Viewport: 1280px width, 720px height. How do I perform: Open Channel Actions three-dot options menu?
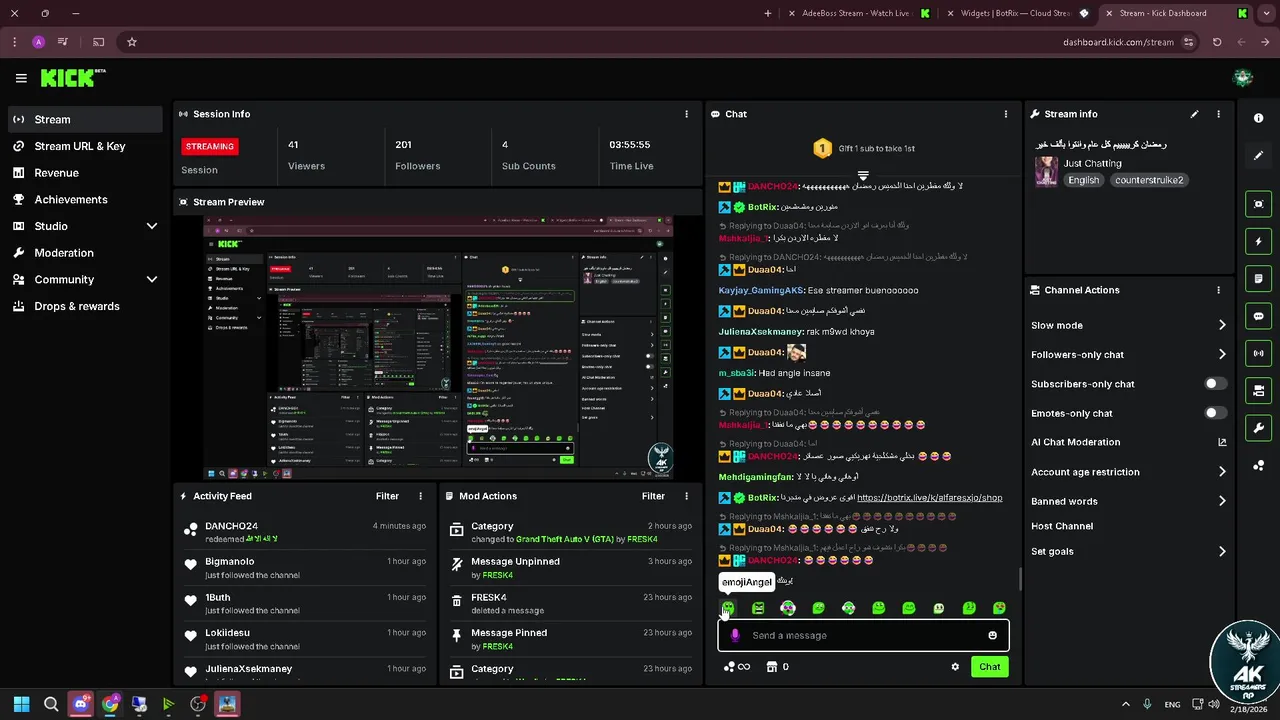tap(1218, 290)
